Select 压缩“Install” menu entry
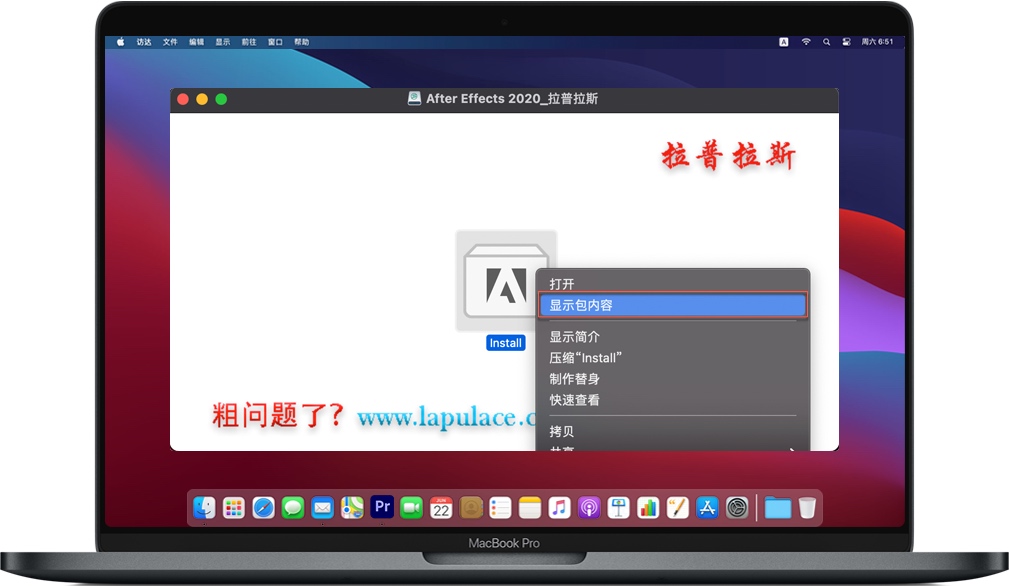 point(672,358)
